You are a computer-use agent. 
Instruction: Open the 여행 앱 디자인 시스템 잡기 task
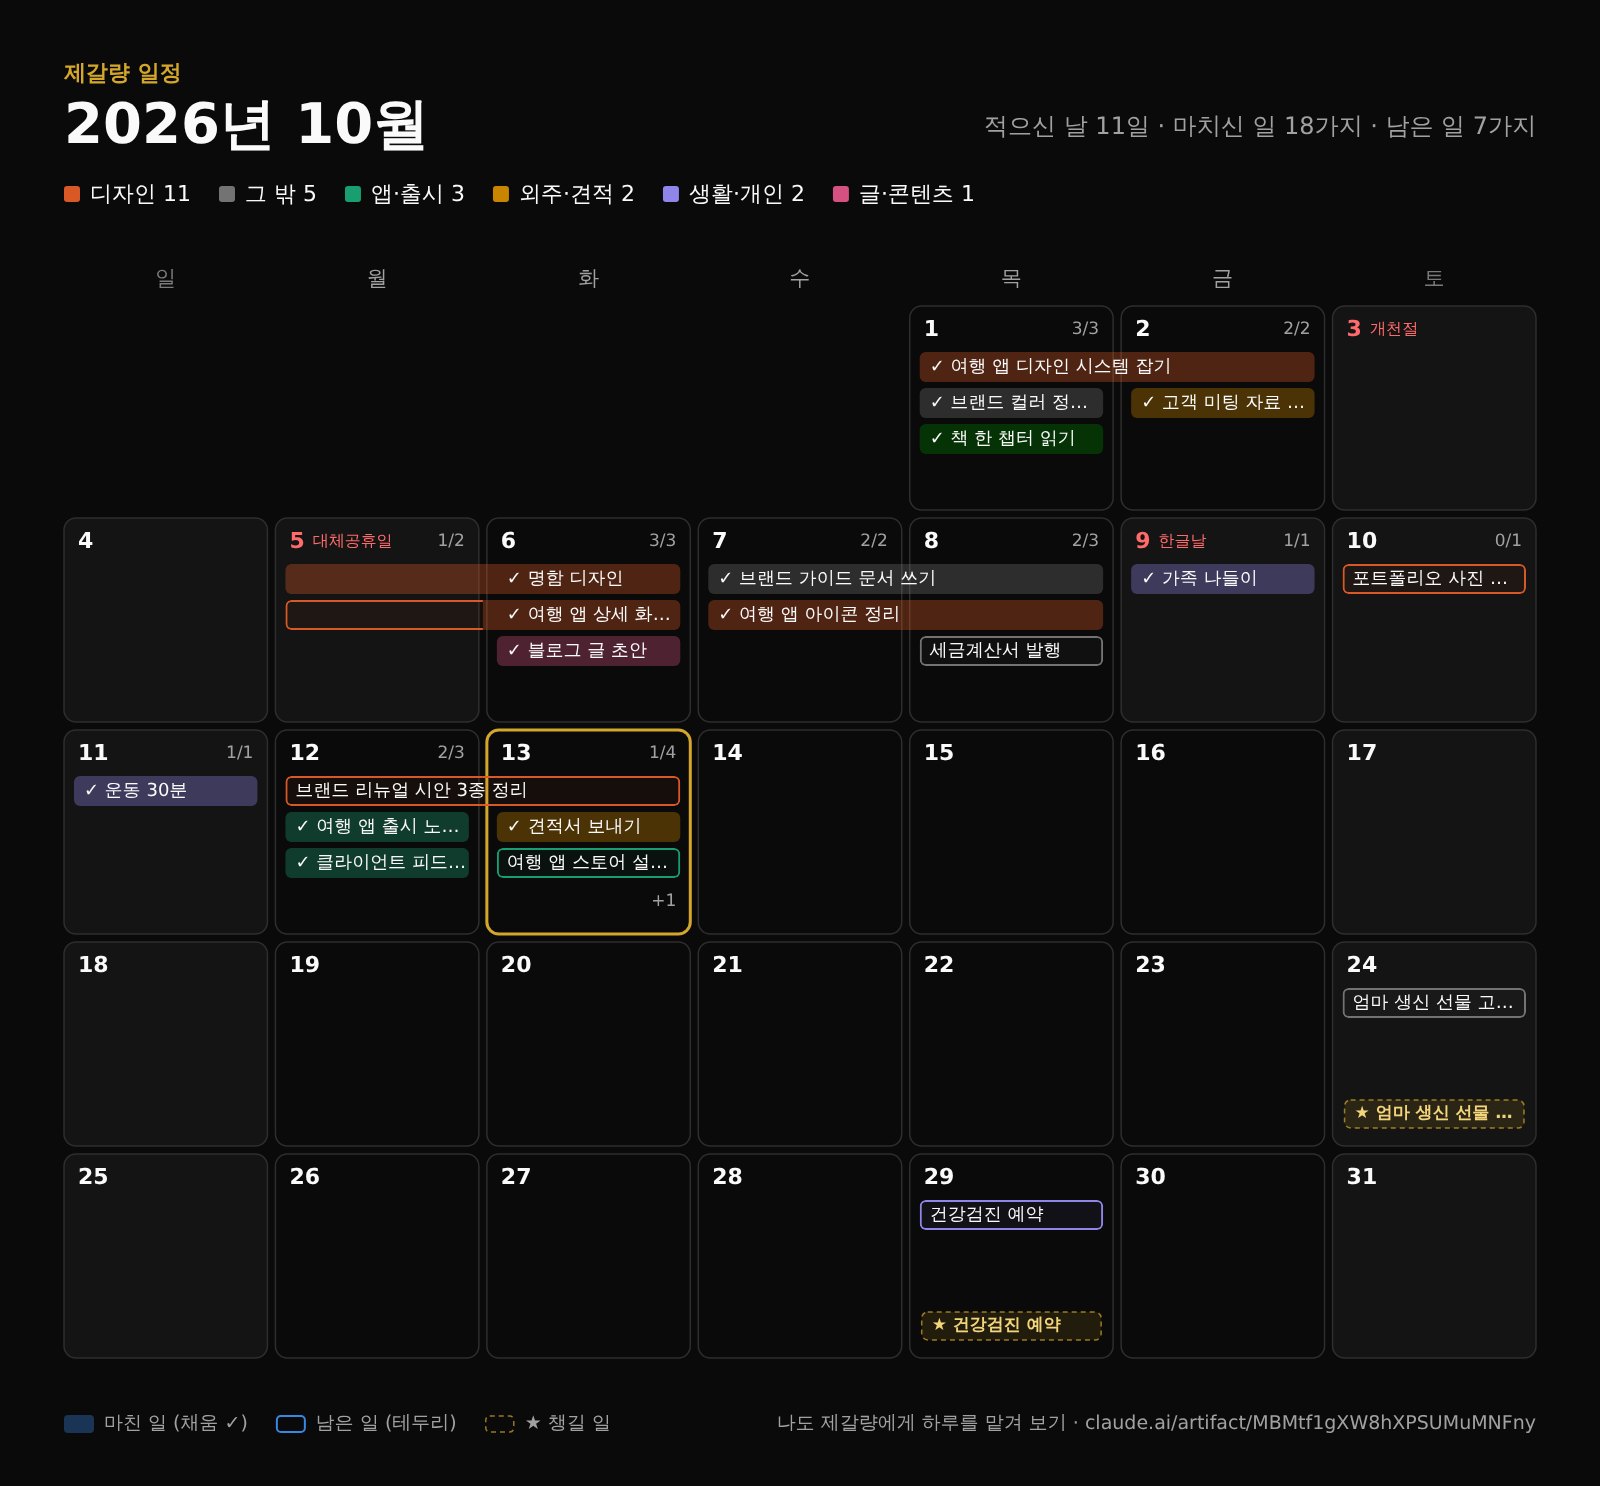tap(1117, 367)
